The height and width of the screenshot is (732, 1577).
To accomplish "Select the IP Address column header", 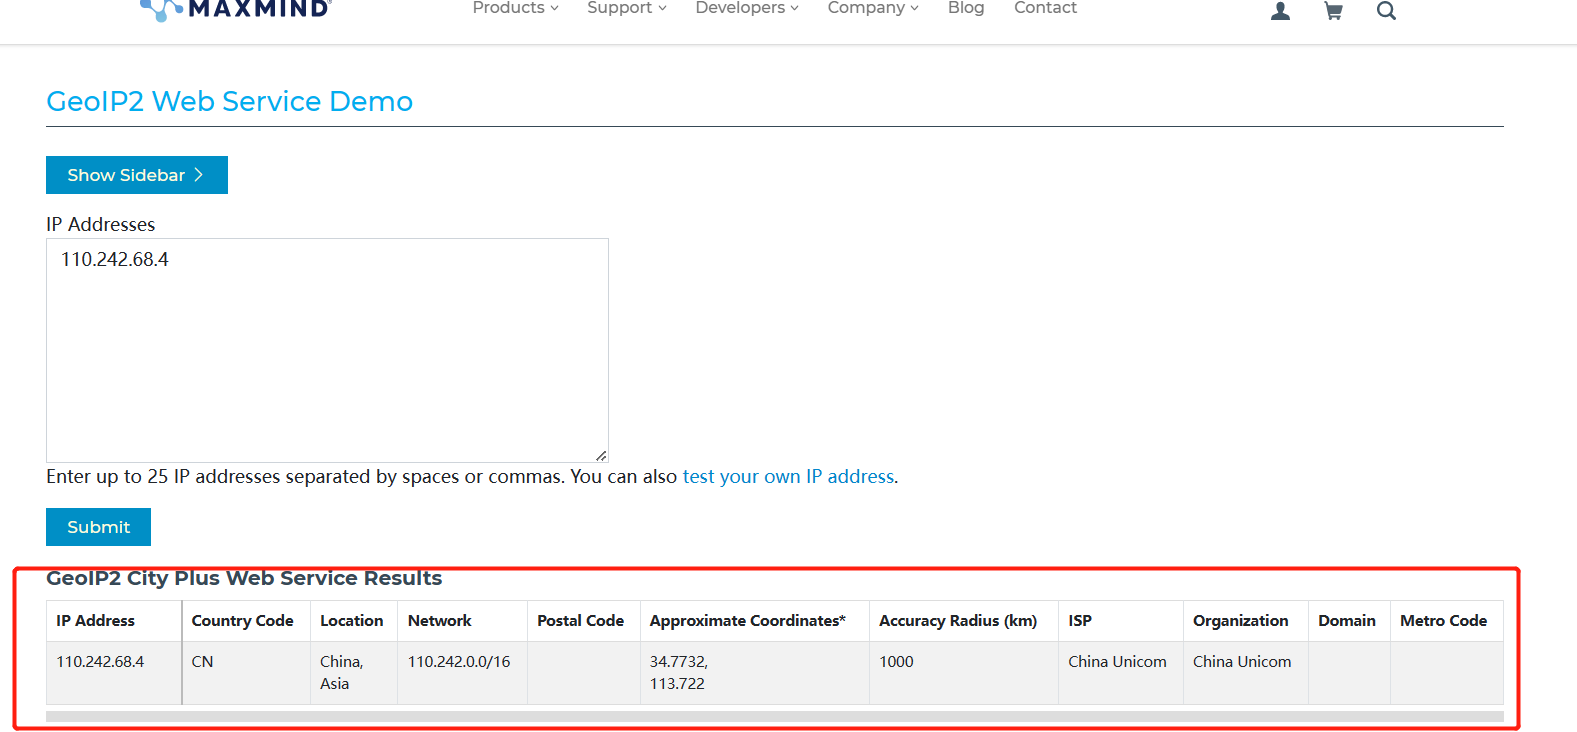I will click(114, 621).
